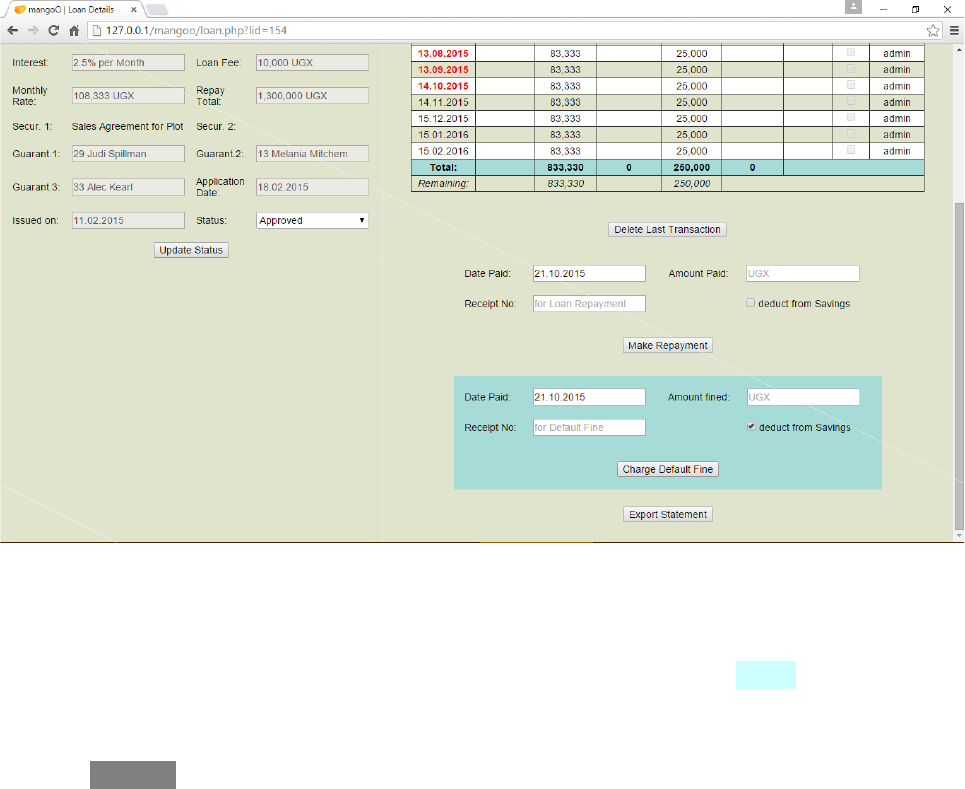
Task: Click Guarant.2 field 13 Melania Mitchem
Action: (x=312, y=153)
